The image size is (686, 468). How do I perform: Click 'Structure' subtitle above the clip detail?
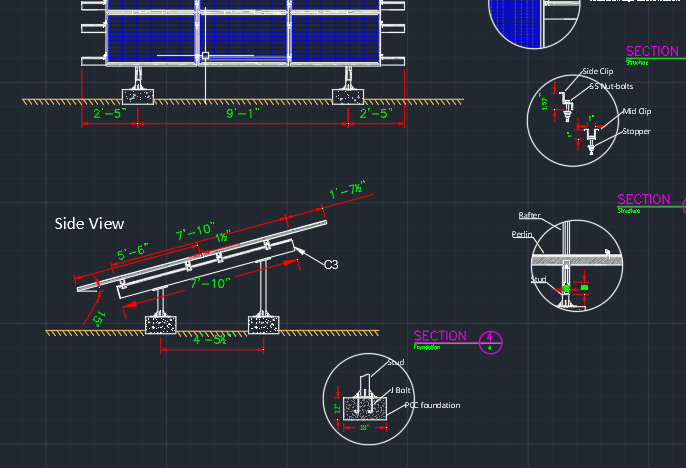pyautogui.click(x=637, y=63)
